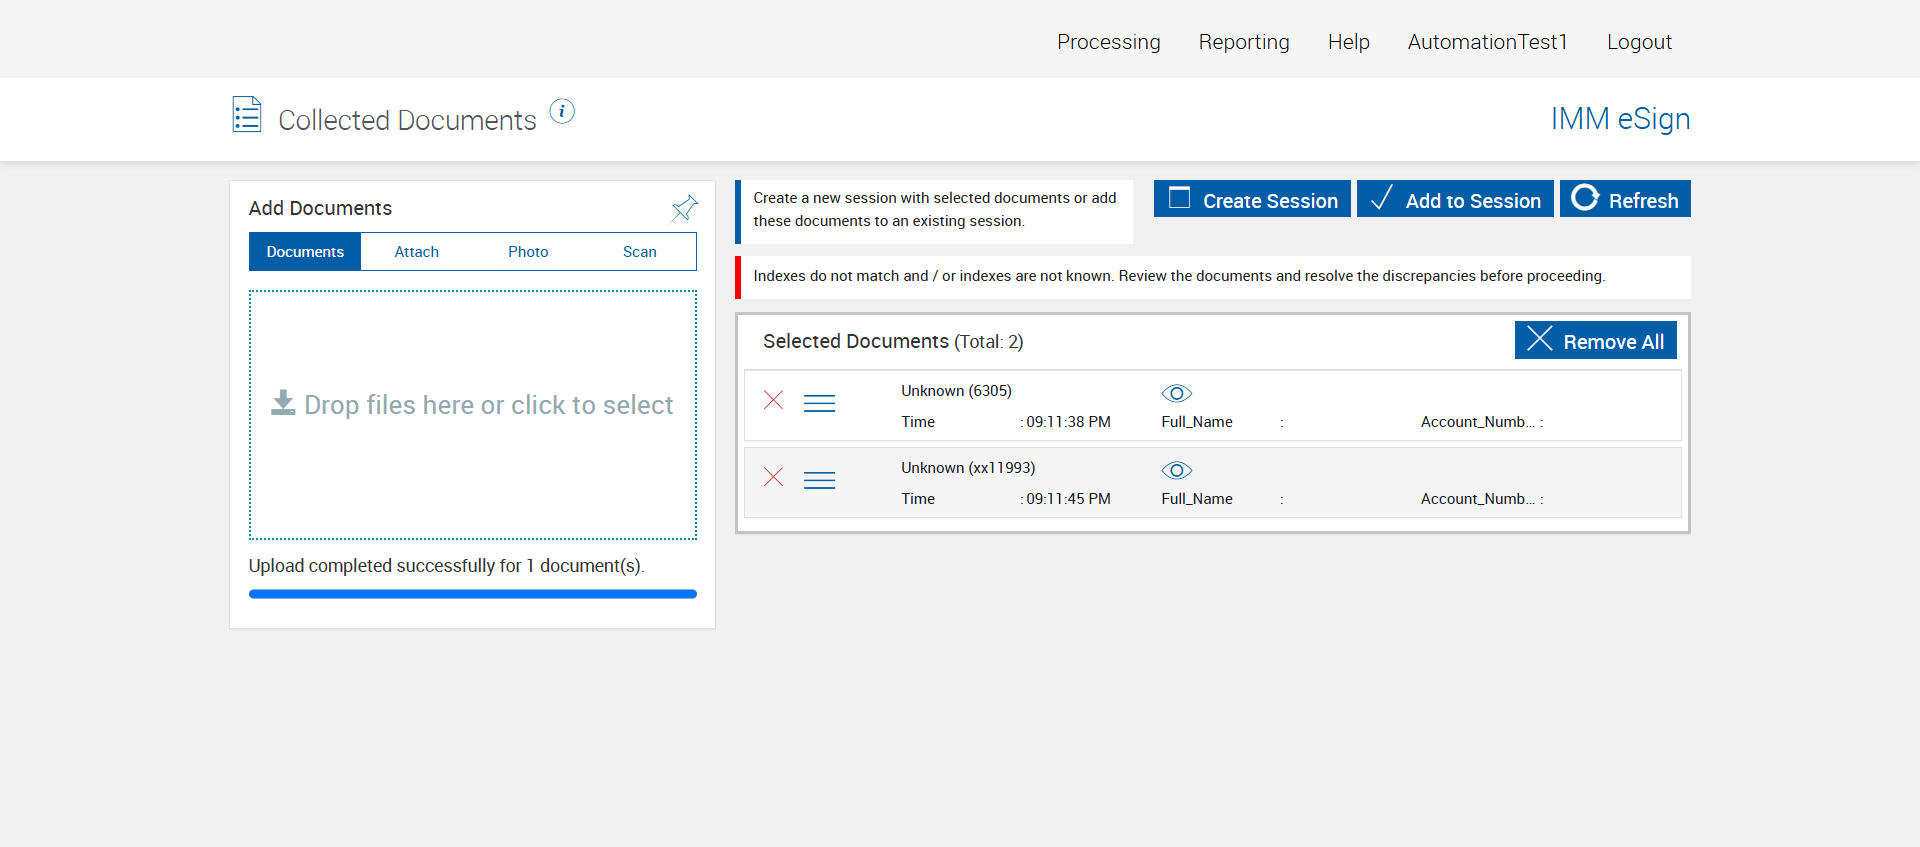Click the info icon beside Collected Documents
The image size is (1920, 847).
[562, 112]
